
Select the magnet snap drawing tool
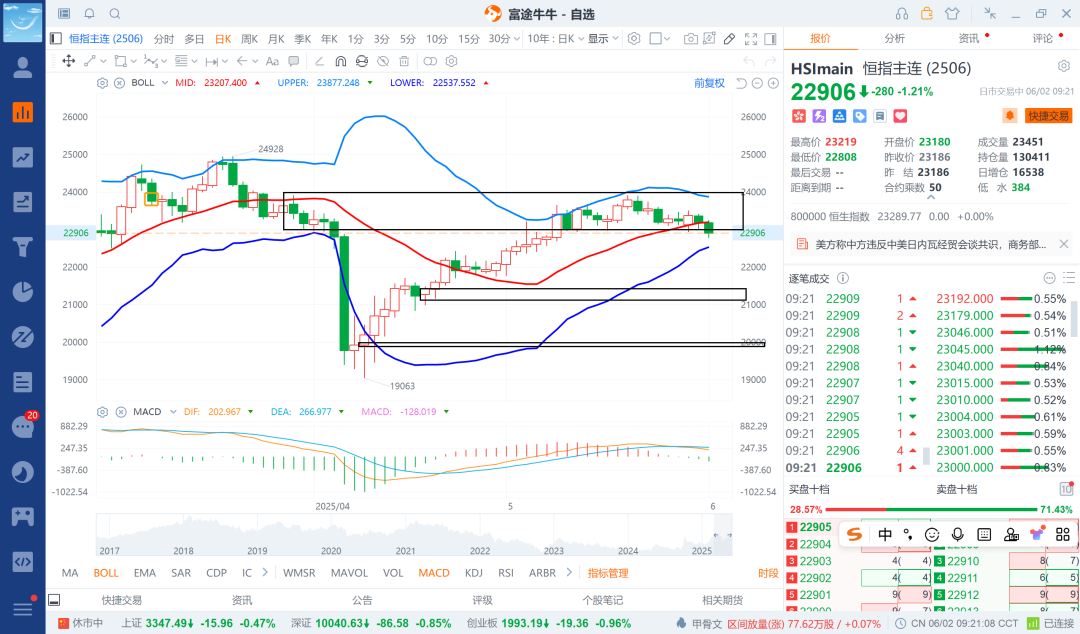[340, 61]
